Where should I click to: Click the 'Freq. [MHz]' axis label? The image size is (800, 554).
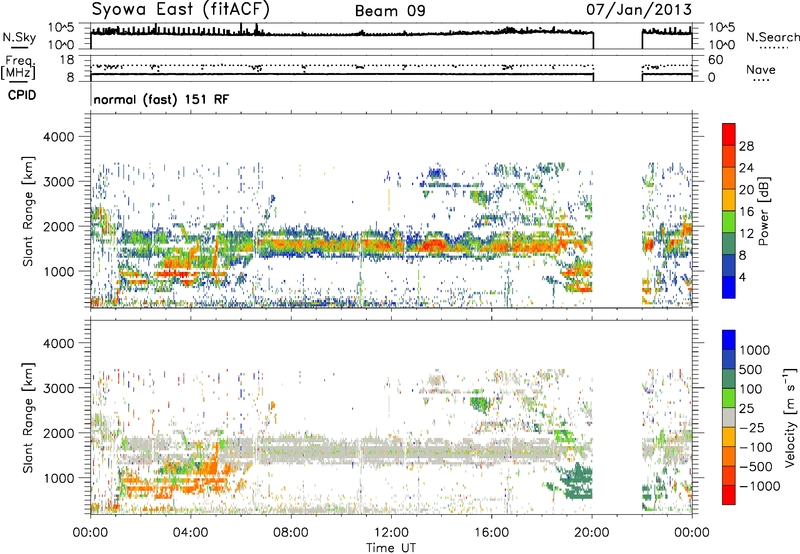[18, 68]
